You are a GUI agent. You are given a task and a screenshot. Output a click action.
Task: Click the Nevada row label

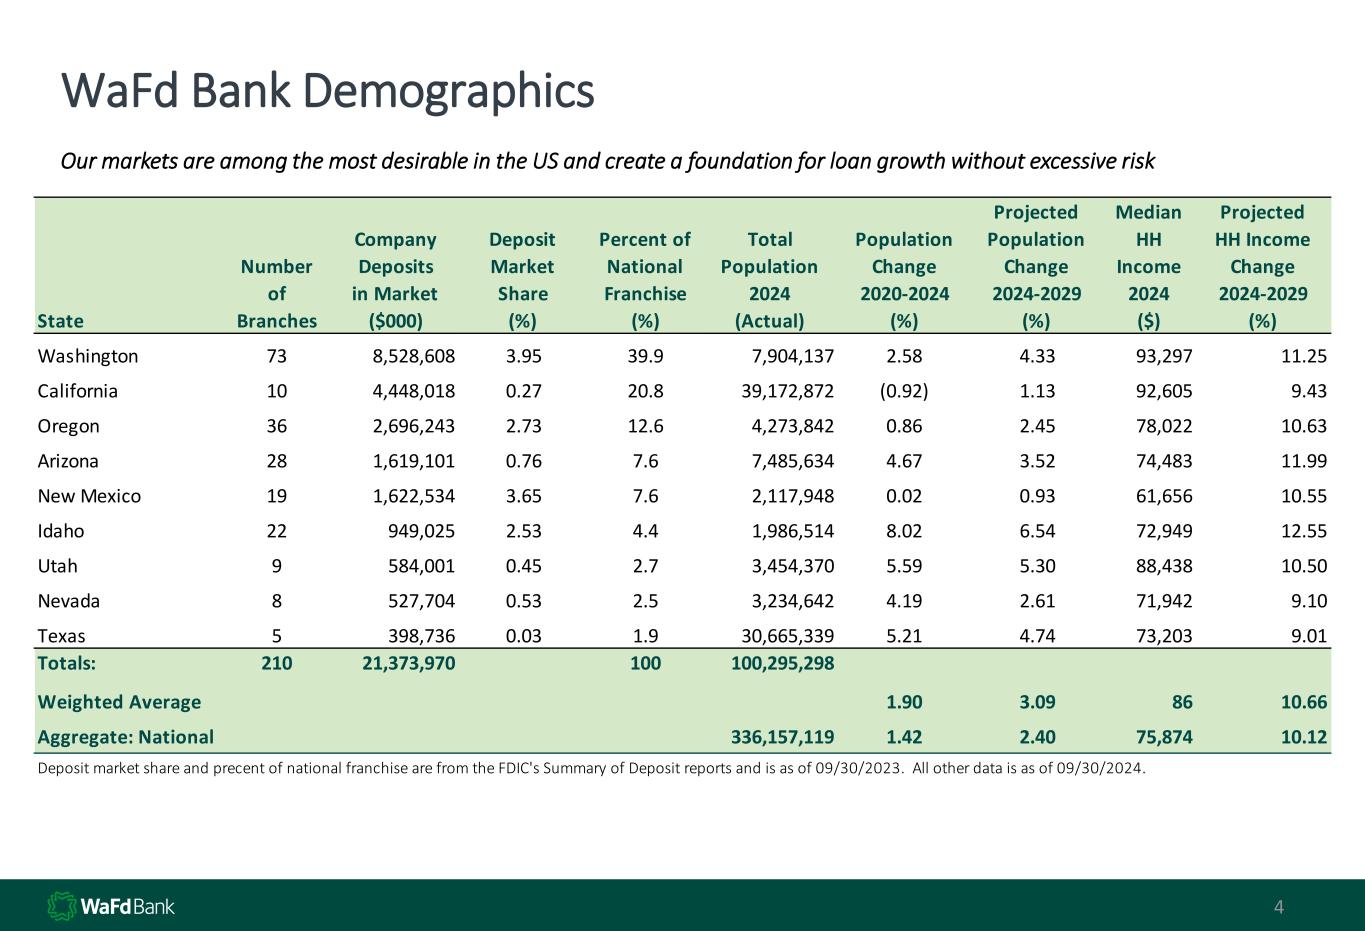tap(68, 601)
